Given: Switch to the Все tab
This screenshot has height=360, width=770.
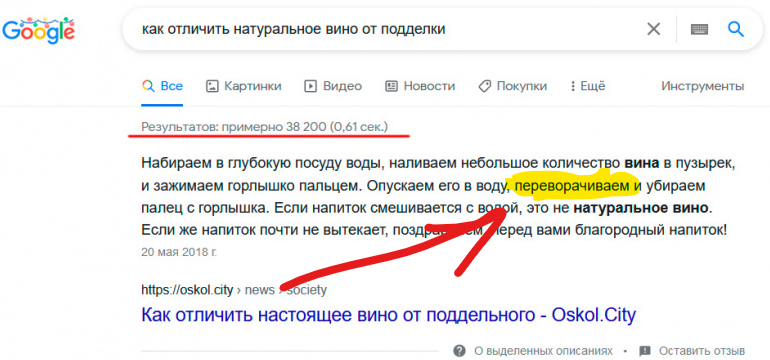Looking at the screenshot, I should pos(163,86).
